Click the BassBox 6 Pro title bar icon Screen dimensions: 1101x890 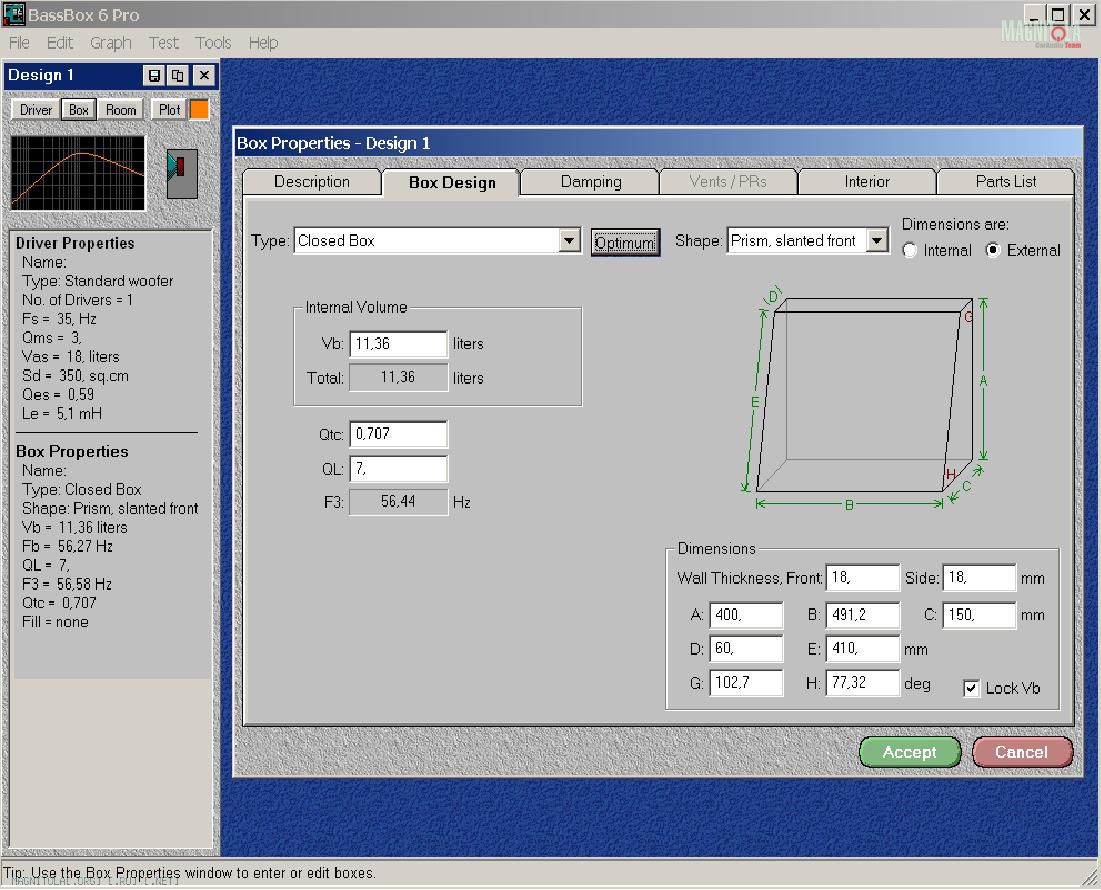[14, 13]
